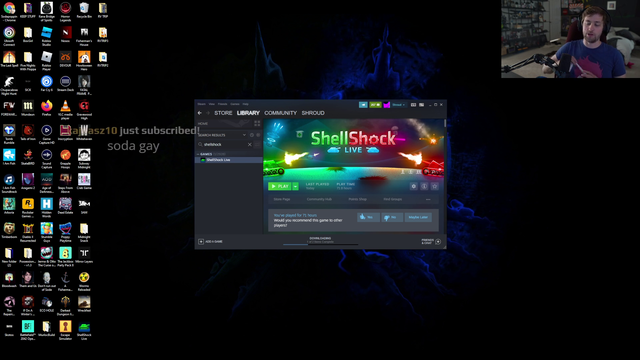Click the Steam back arrow
The height and width of the screenshot is (360, 640).
(x=200, y=113)
